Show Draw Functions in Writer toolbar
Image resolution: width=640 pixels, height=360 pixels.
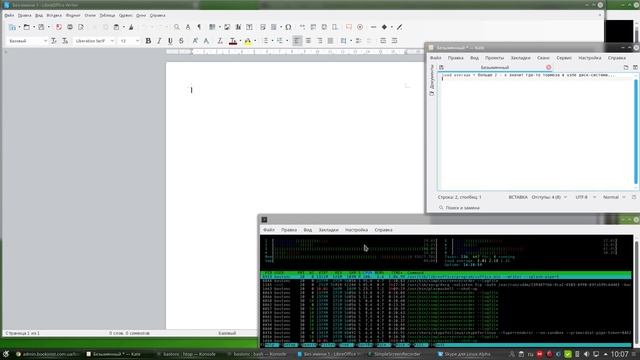[x=400, y=27]
